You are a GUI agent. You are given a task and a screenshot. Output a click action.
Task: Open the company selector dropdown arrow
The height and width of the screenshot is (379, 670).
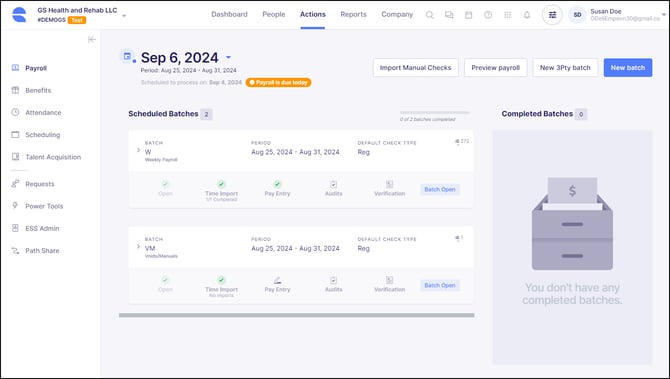tap(124, 16)
